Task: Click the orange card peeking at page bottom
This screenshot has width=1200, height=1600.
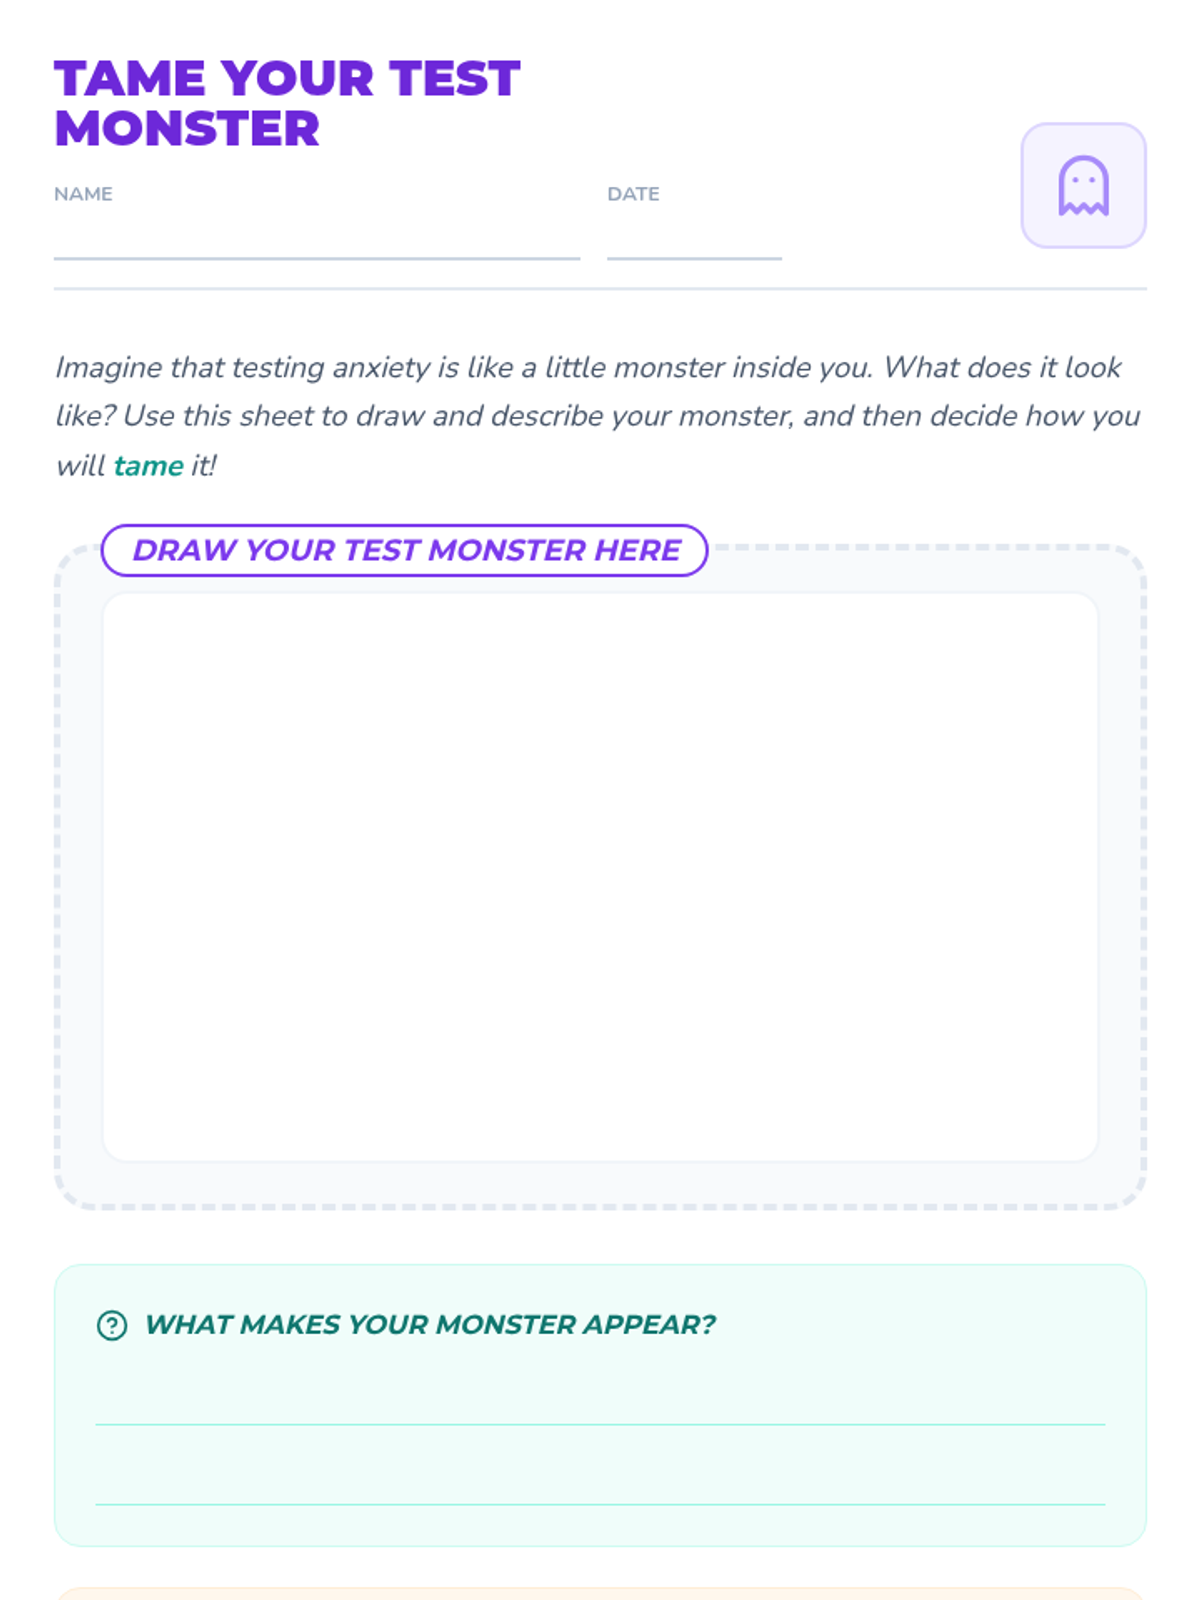Action: 600,1593
